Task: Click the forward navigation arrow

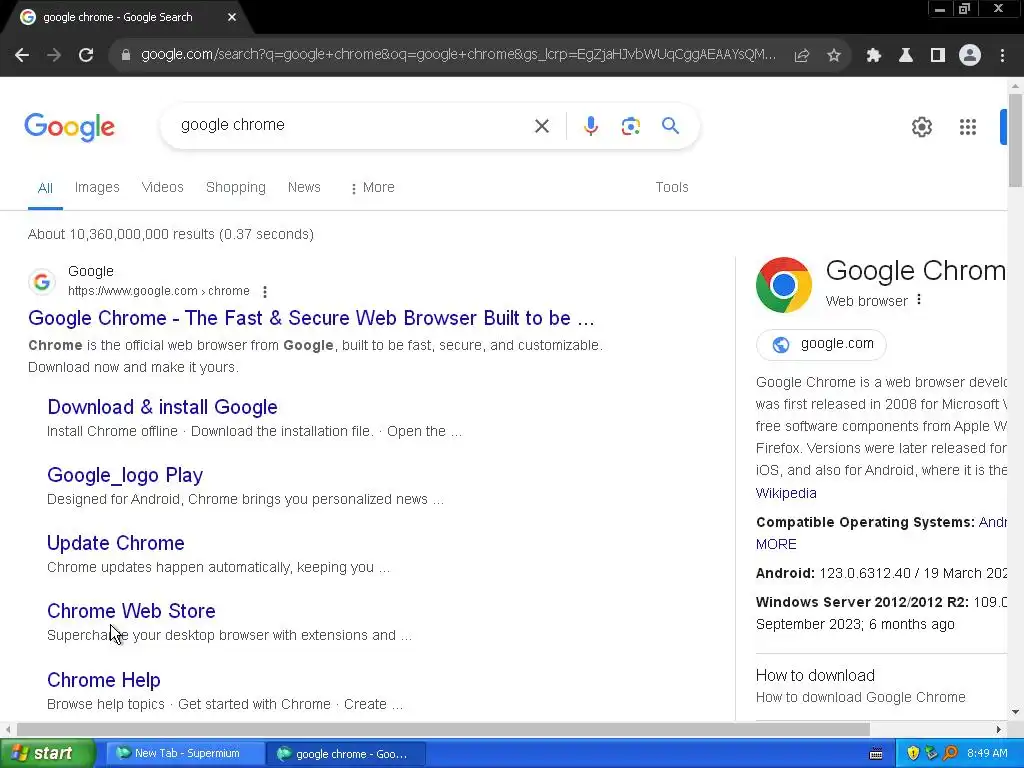Action: (54, 56)
